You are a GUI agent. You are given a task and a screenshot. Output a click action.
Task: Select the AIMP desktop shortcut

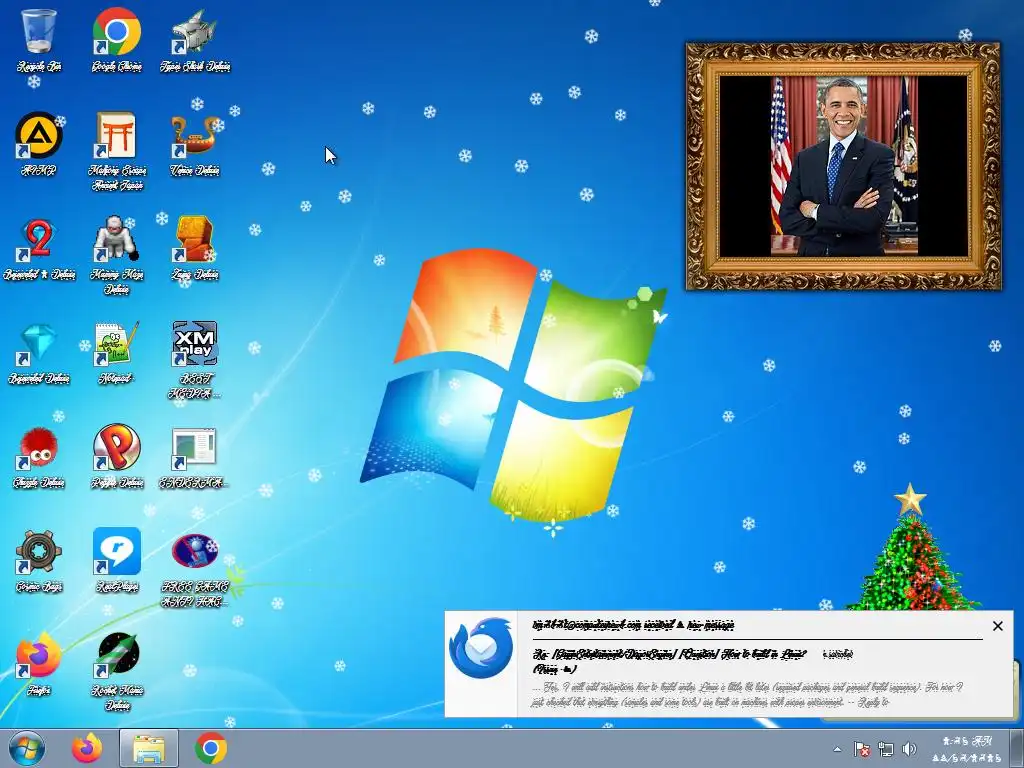pos(39,144)
